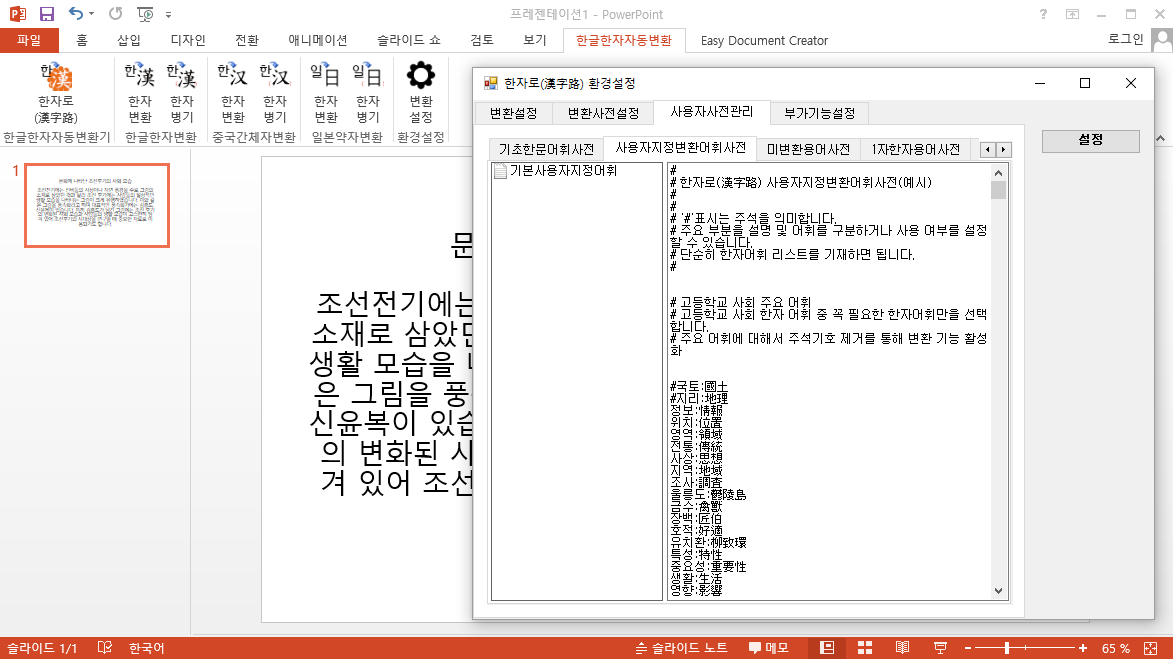Viewport: 1173px width, 659px height.
Task: Toggle the 슬라이드 노트 pane button
Action: click(682, 648)
